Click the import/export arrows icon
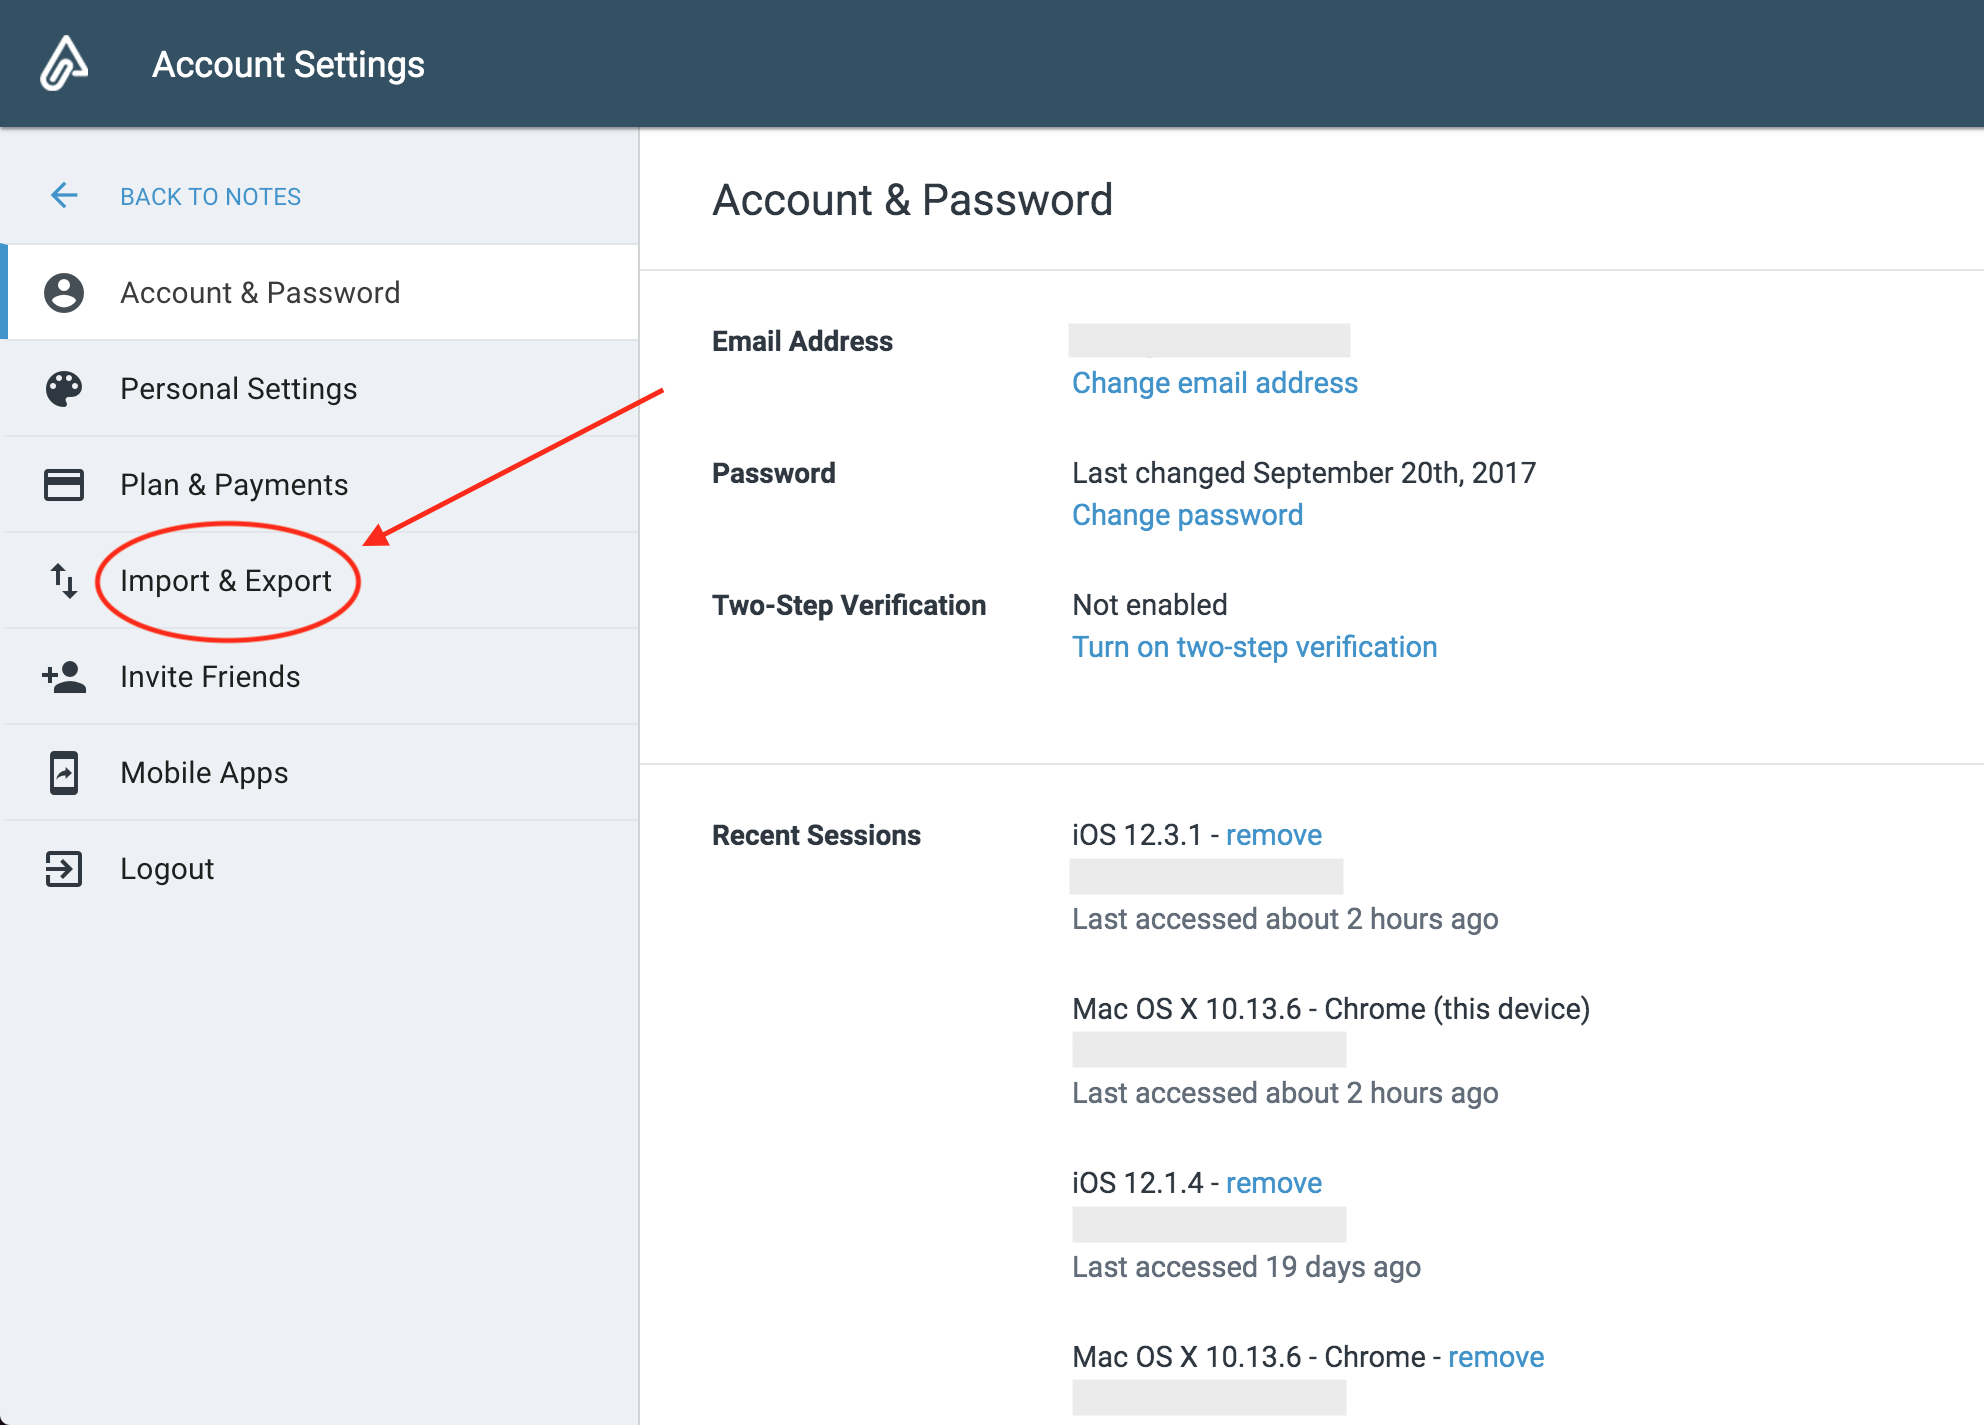The image size is (1984, 1425). (x=64, y=581)
